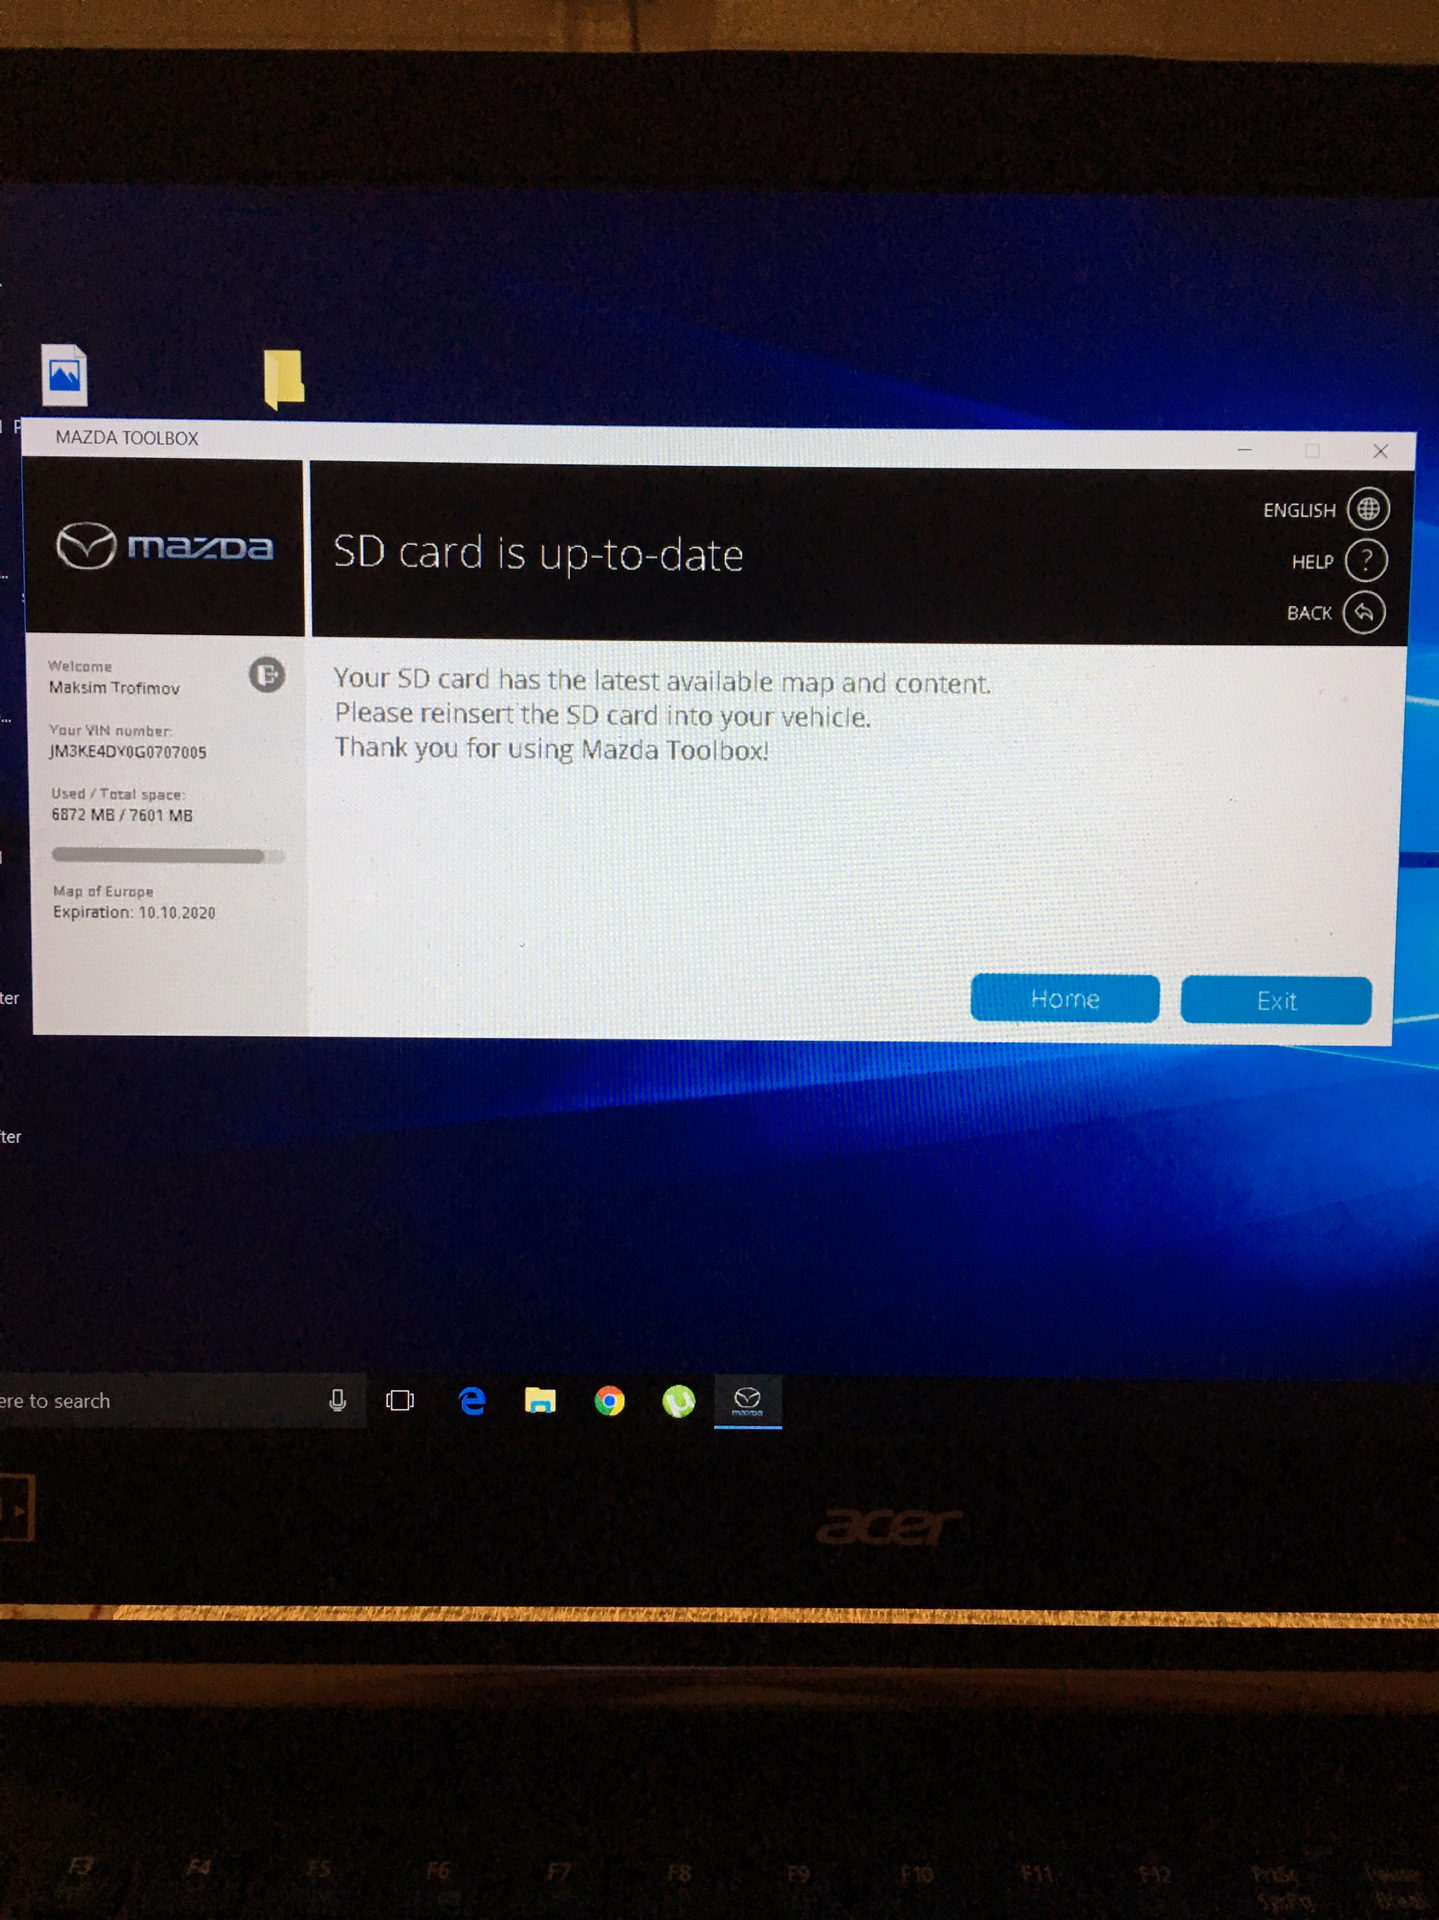Select the VIN number JM3KE4DY0G0707005

pyautogui.click(x=128, y=752)
